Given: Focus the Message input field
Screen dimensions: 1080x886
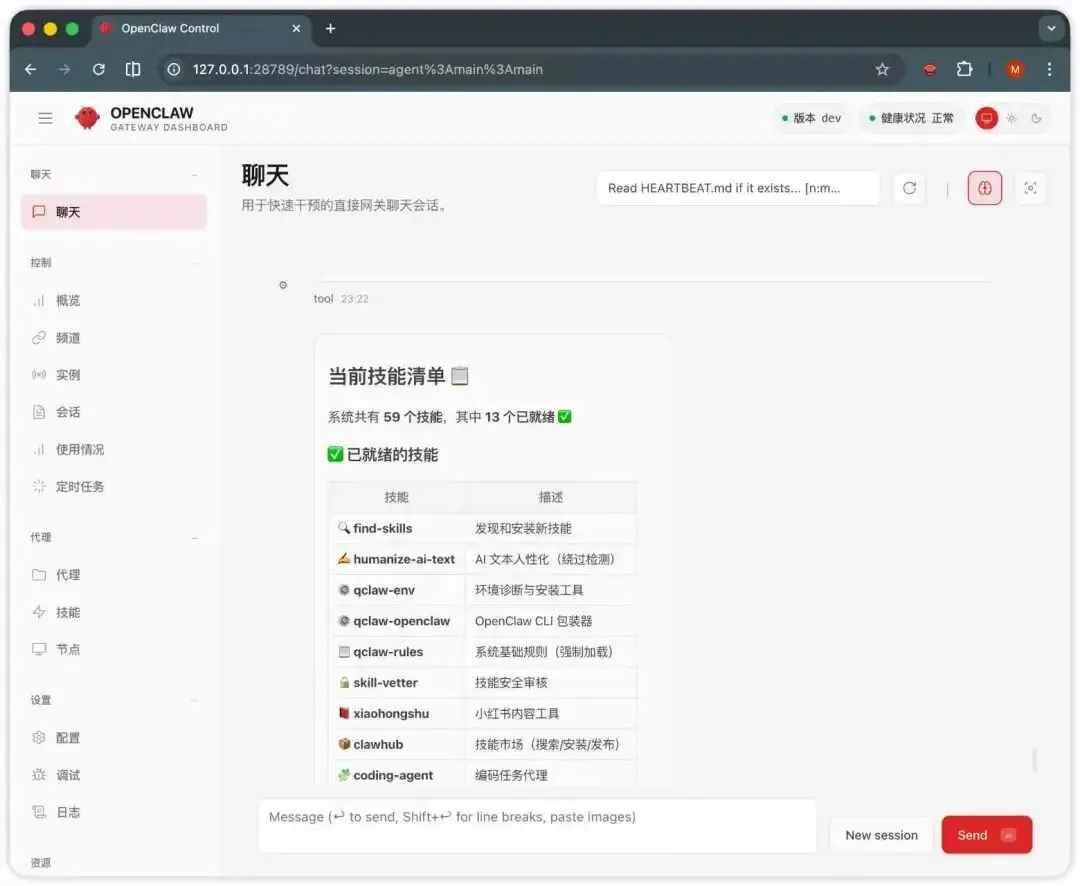Looking at the screenshot, I should pos(537,826).
